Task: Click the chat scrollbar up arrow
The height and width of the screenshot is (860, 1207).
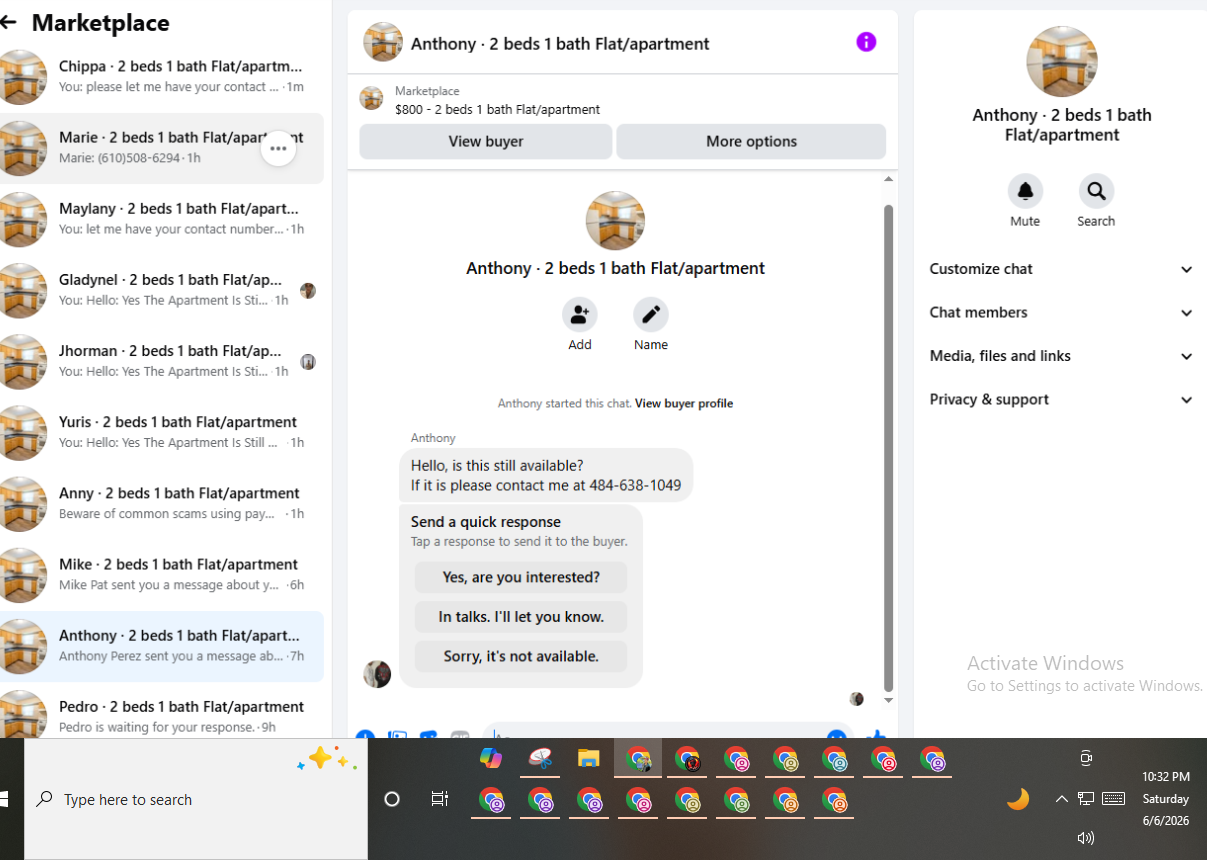Action: point(888,179)
